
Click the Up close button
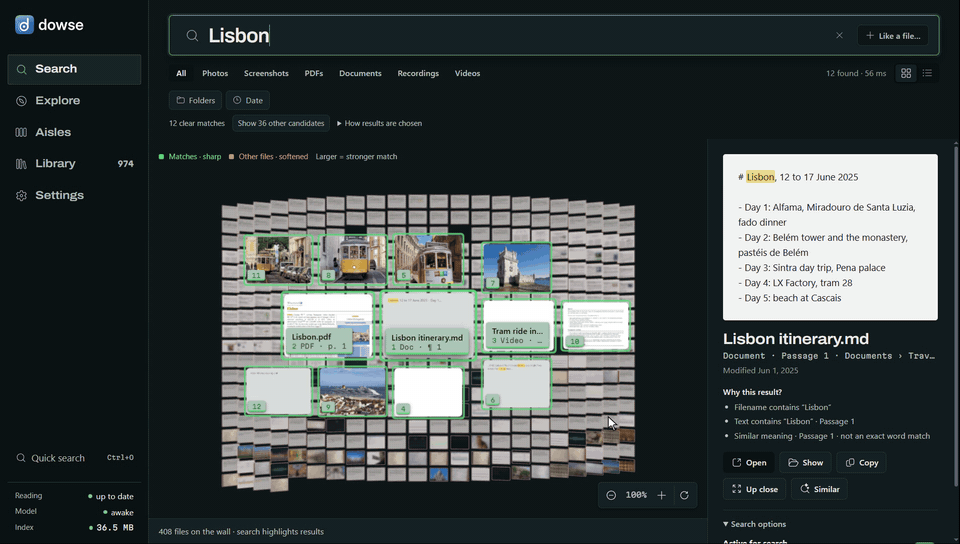pyautogui.click(x=754, y=489)
